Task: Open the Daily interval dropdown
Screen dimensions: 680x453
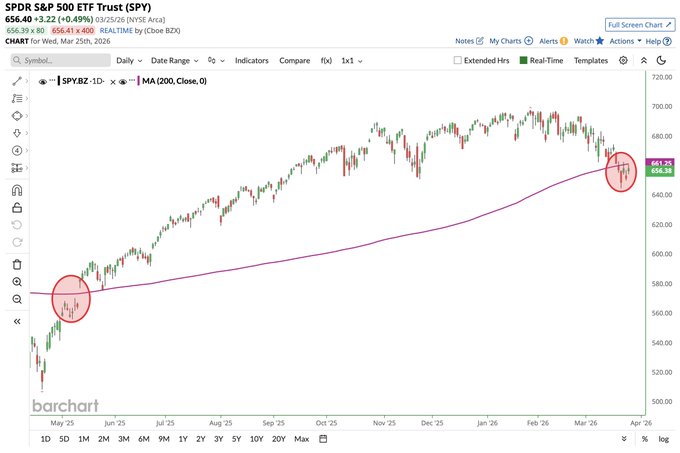Action: tap(127, 60)
